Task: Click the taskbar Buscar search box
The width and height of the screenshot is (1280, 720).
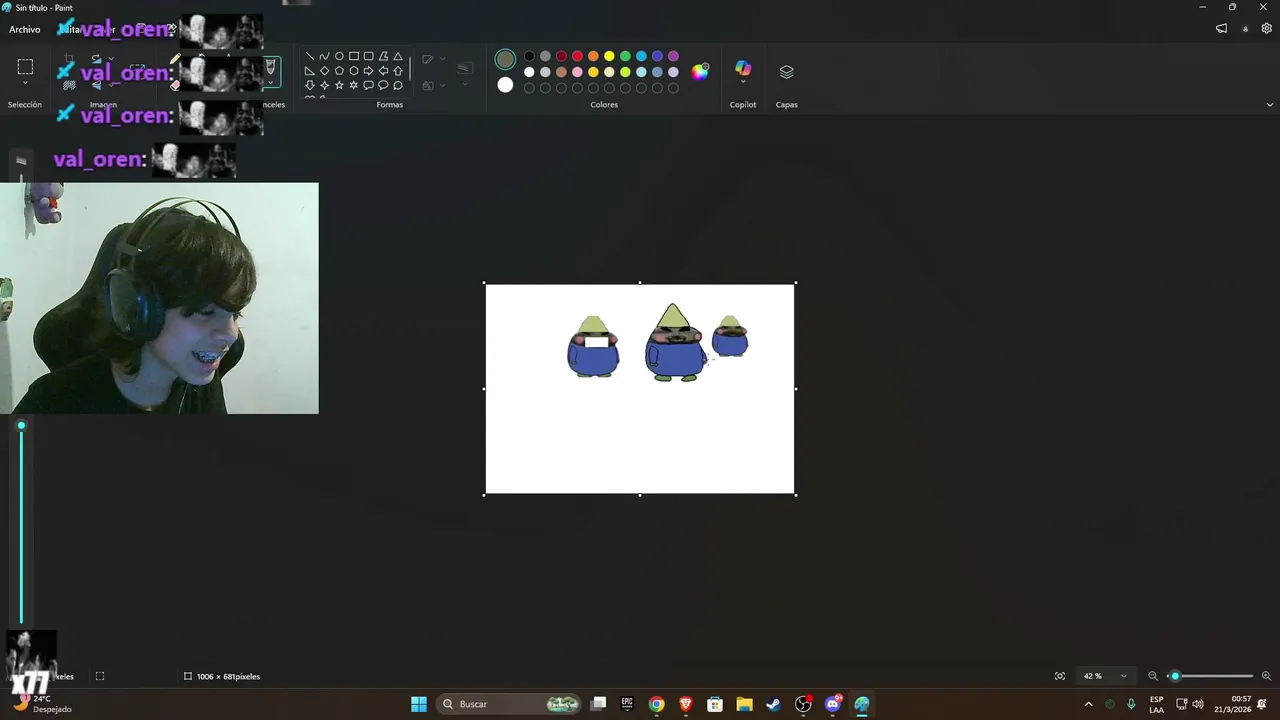Action: click(x=510, y=704)
